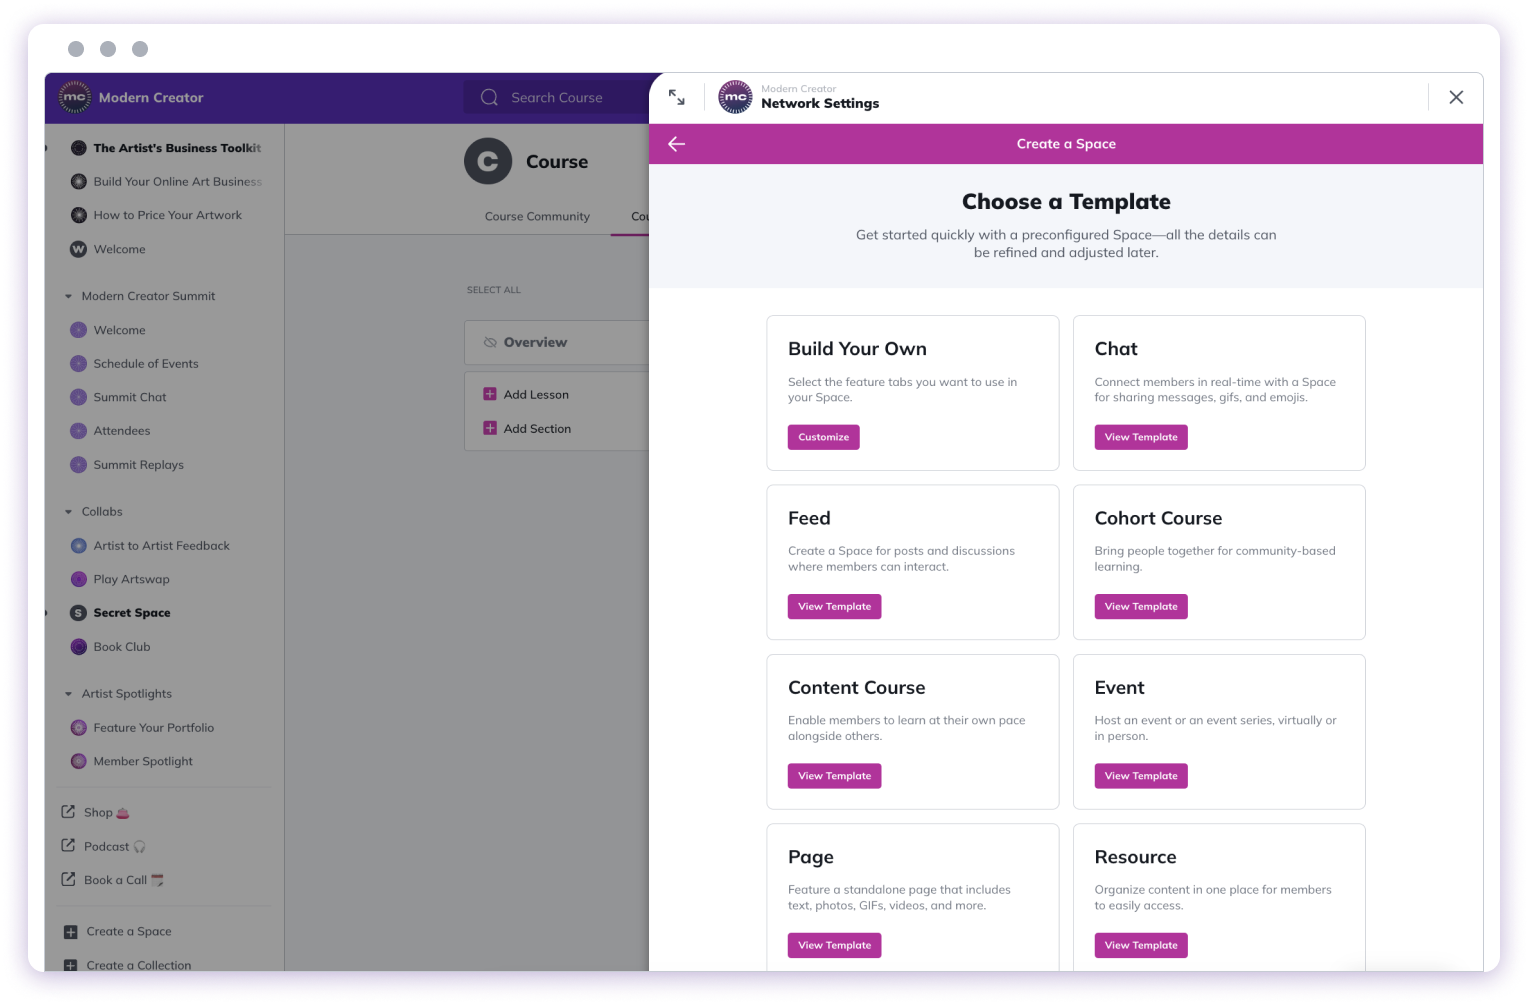1528x1004 pixels.
Task: View the Cohort Course template
Action: point(1140,606)
